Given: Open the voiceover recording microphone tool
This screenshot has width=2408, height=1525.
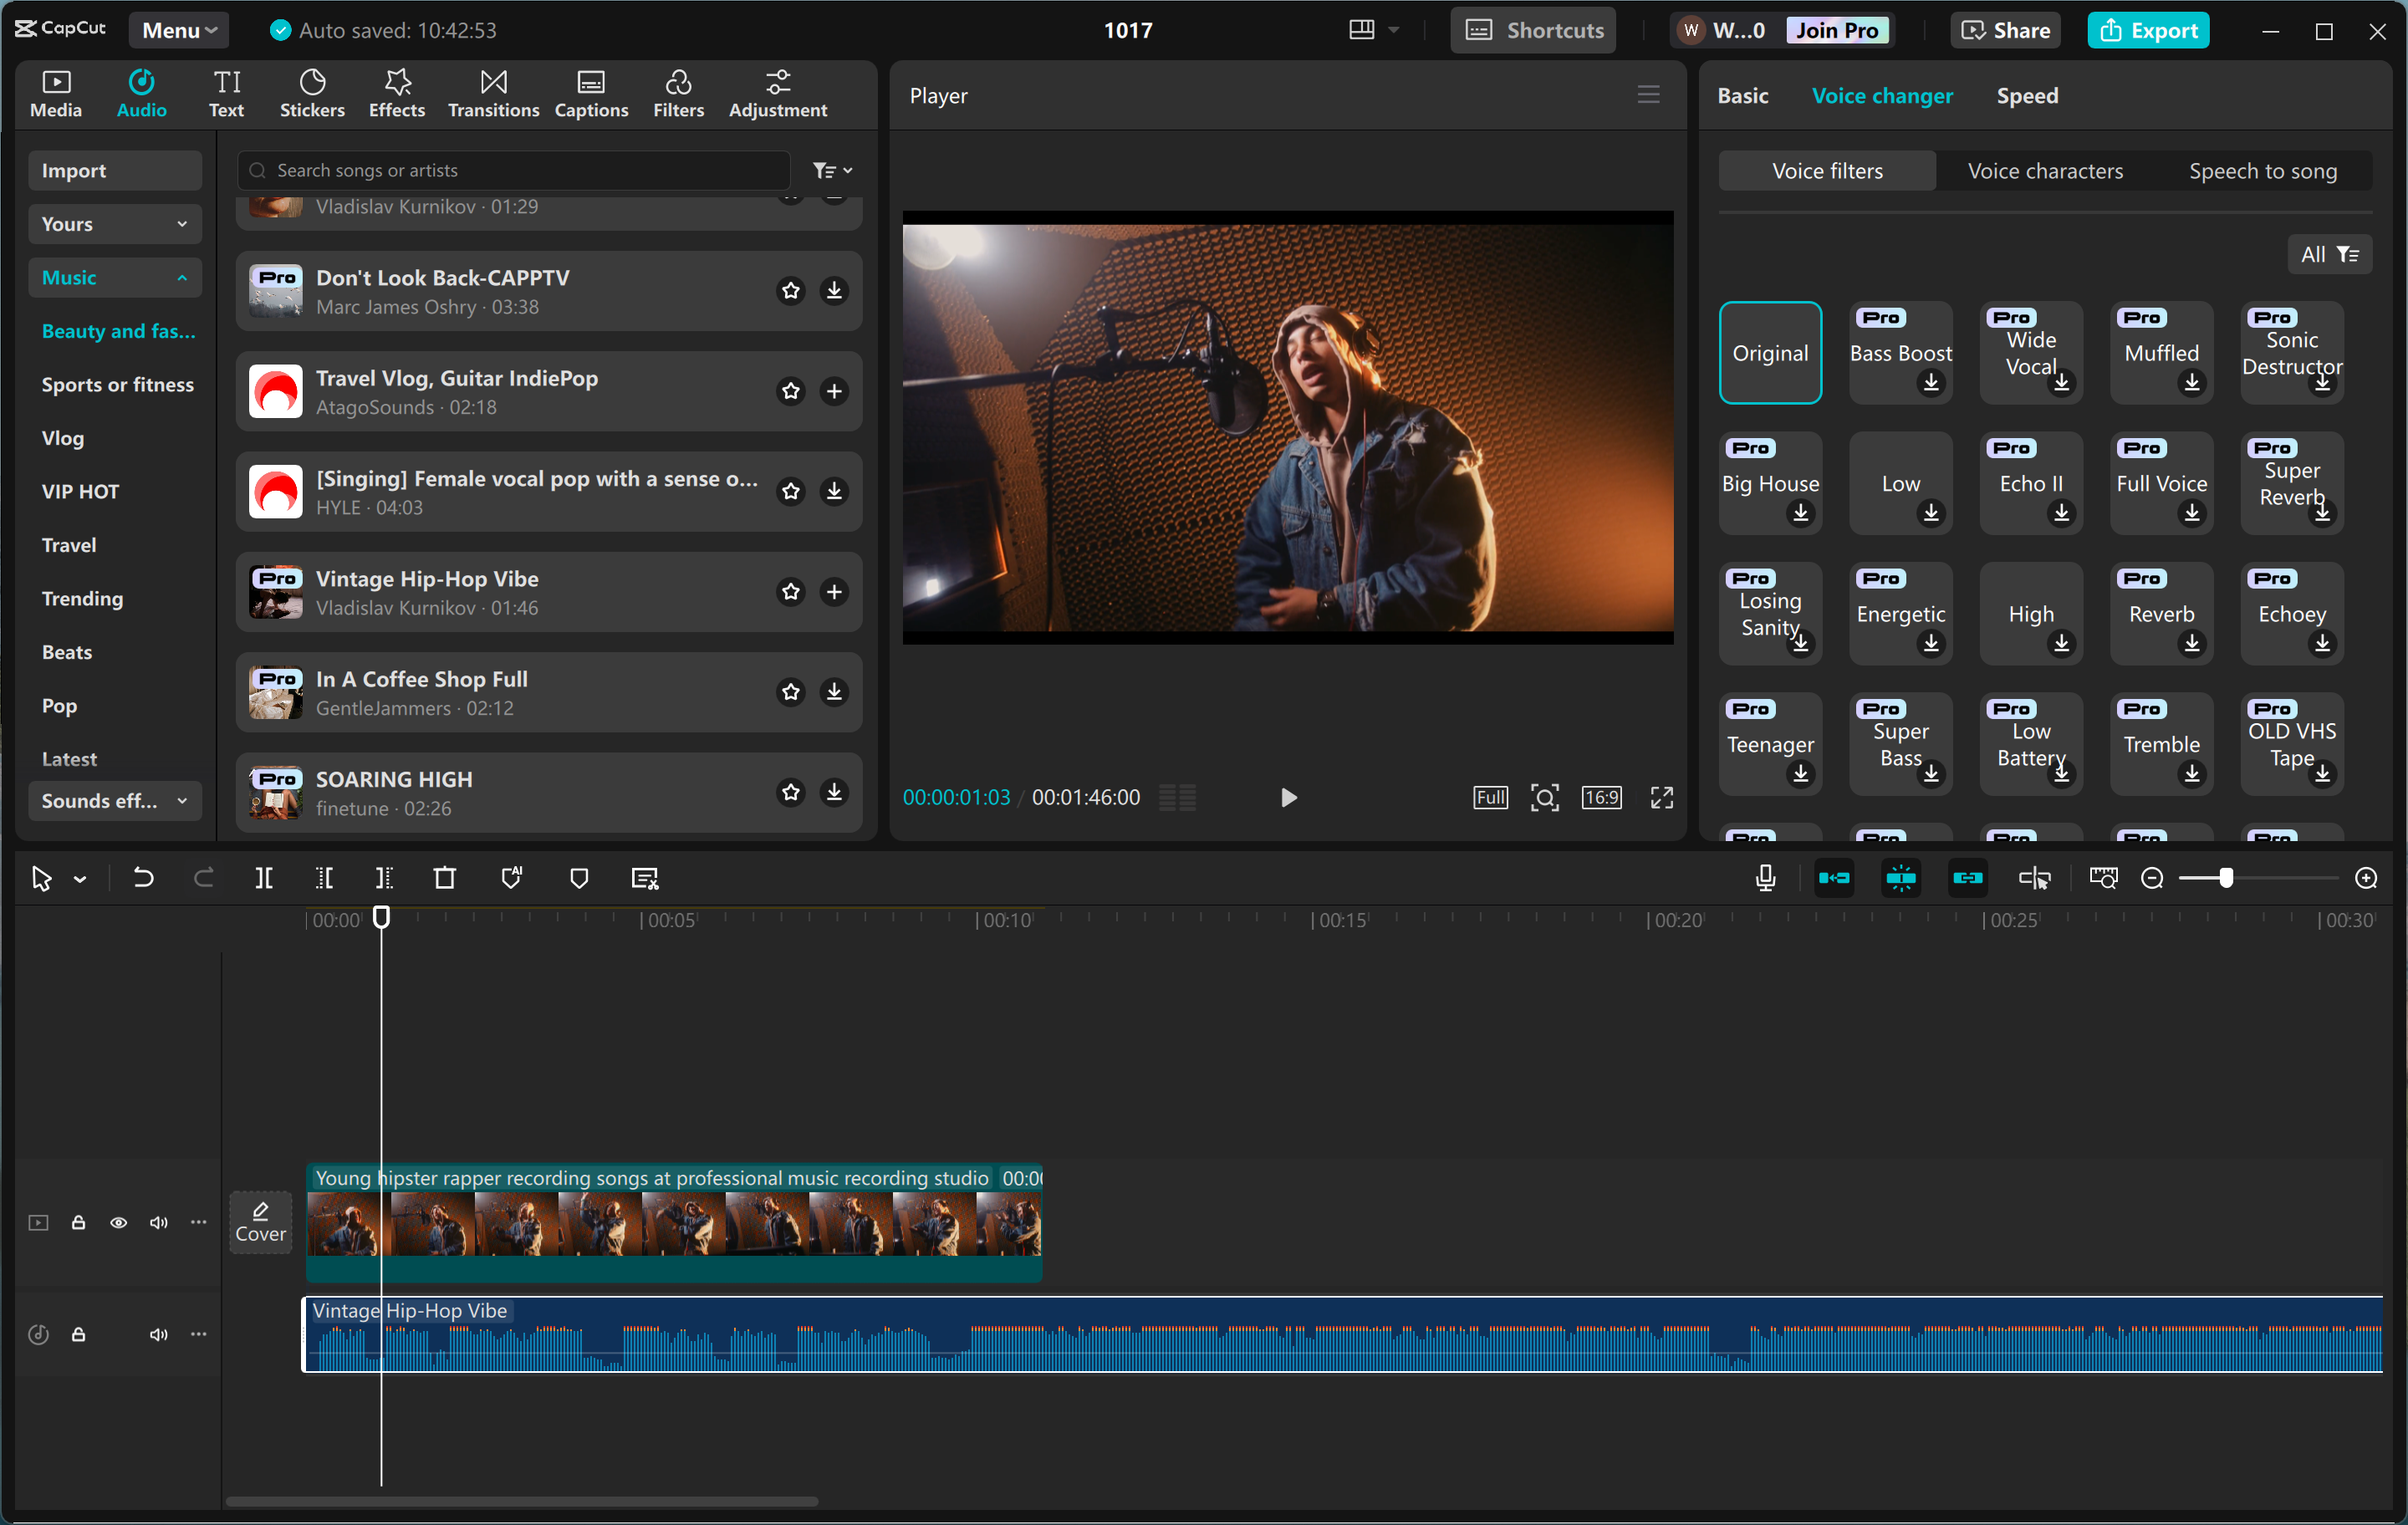Looking at the screenshot, I should pyautogui.click(x=1766, y=878).
